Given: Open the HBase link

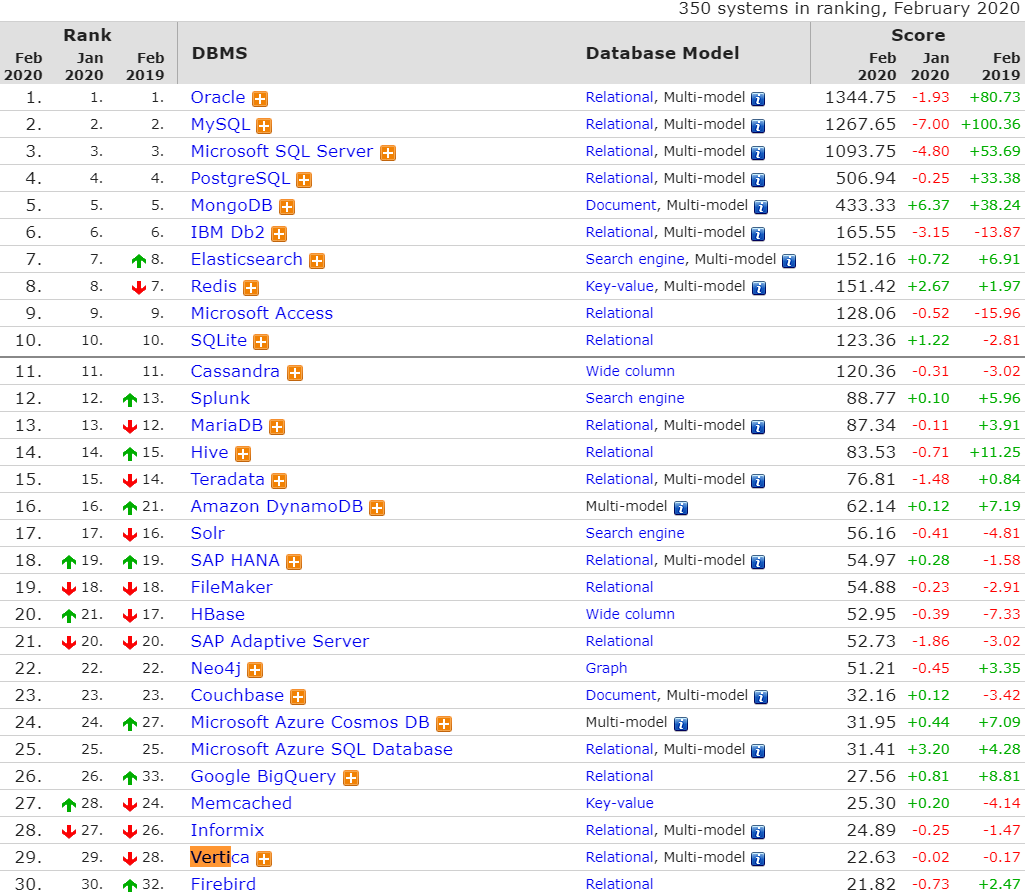Looking at the screenshot, I should (217, 614).
